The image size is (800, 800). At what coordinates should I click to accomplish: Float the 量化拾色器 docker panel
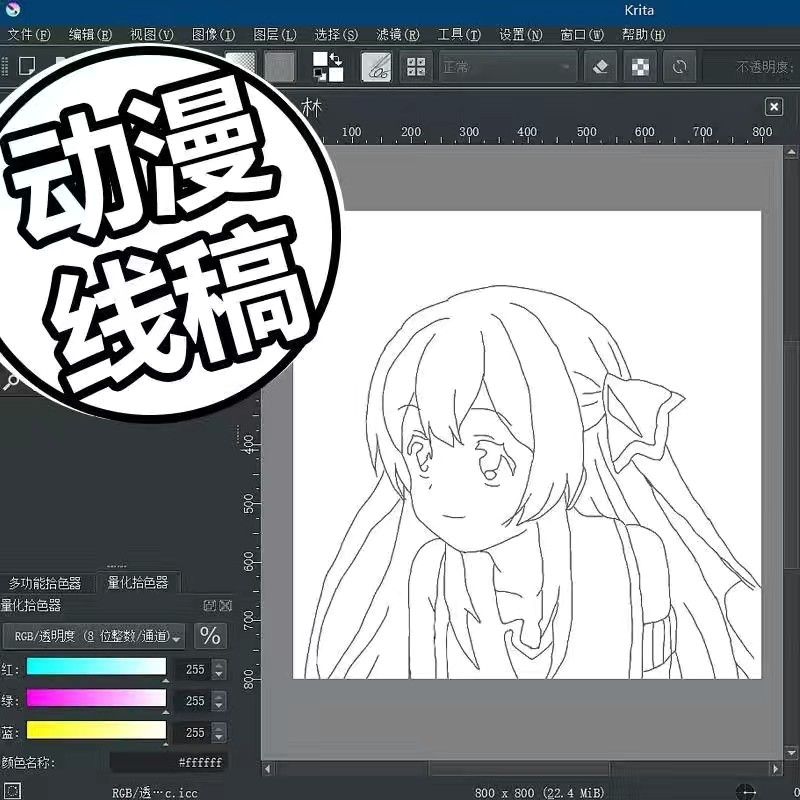(x=209, y=606)
